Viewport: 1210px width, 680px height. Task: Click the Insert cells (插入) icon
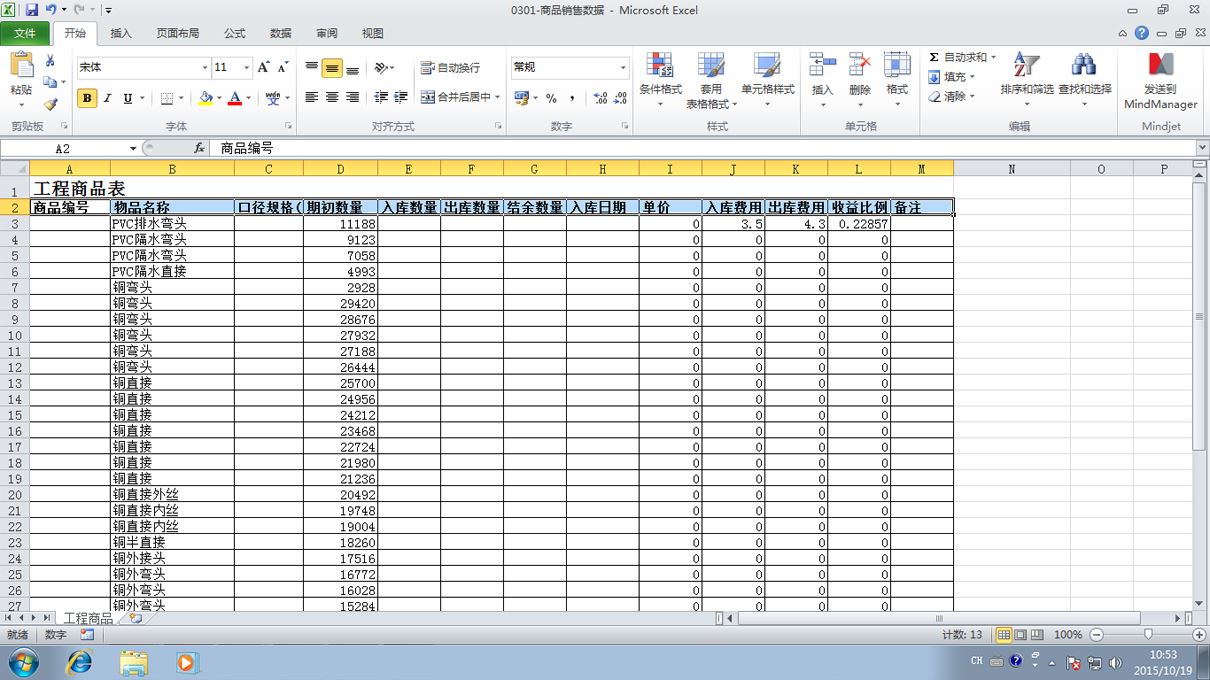(x=822, y=66)
